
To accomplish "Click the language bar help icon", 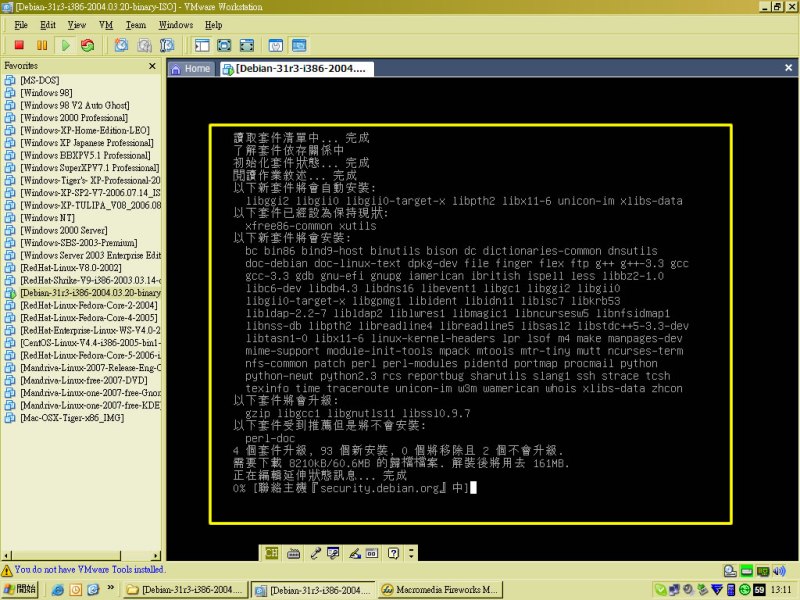I will click(x=393, y=553).
